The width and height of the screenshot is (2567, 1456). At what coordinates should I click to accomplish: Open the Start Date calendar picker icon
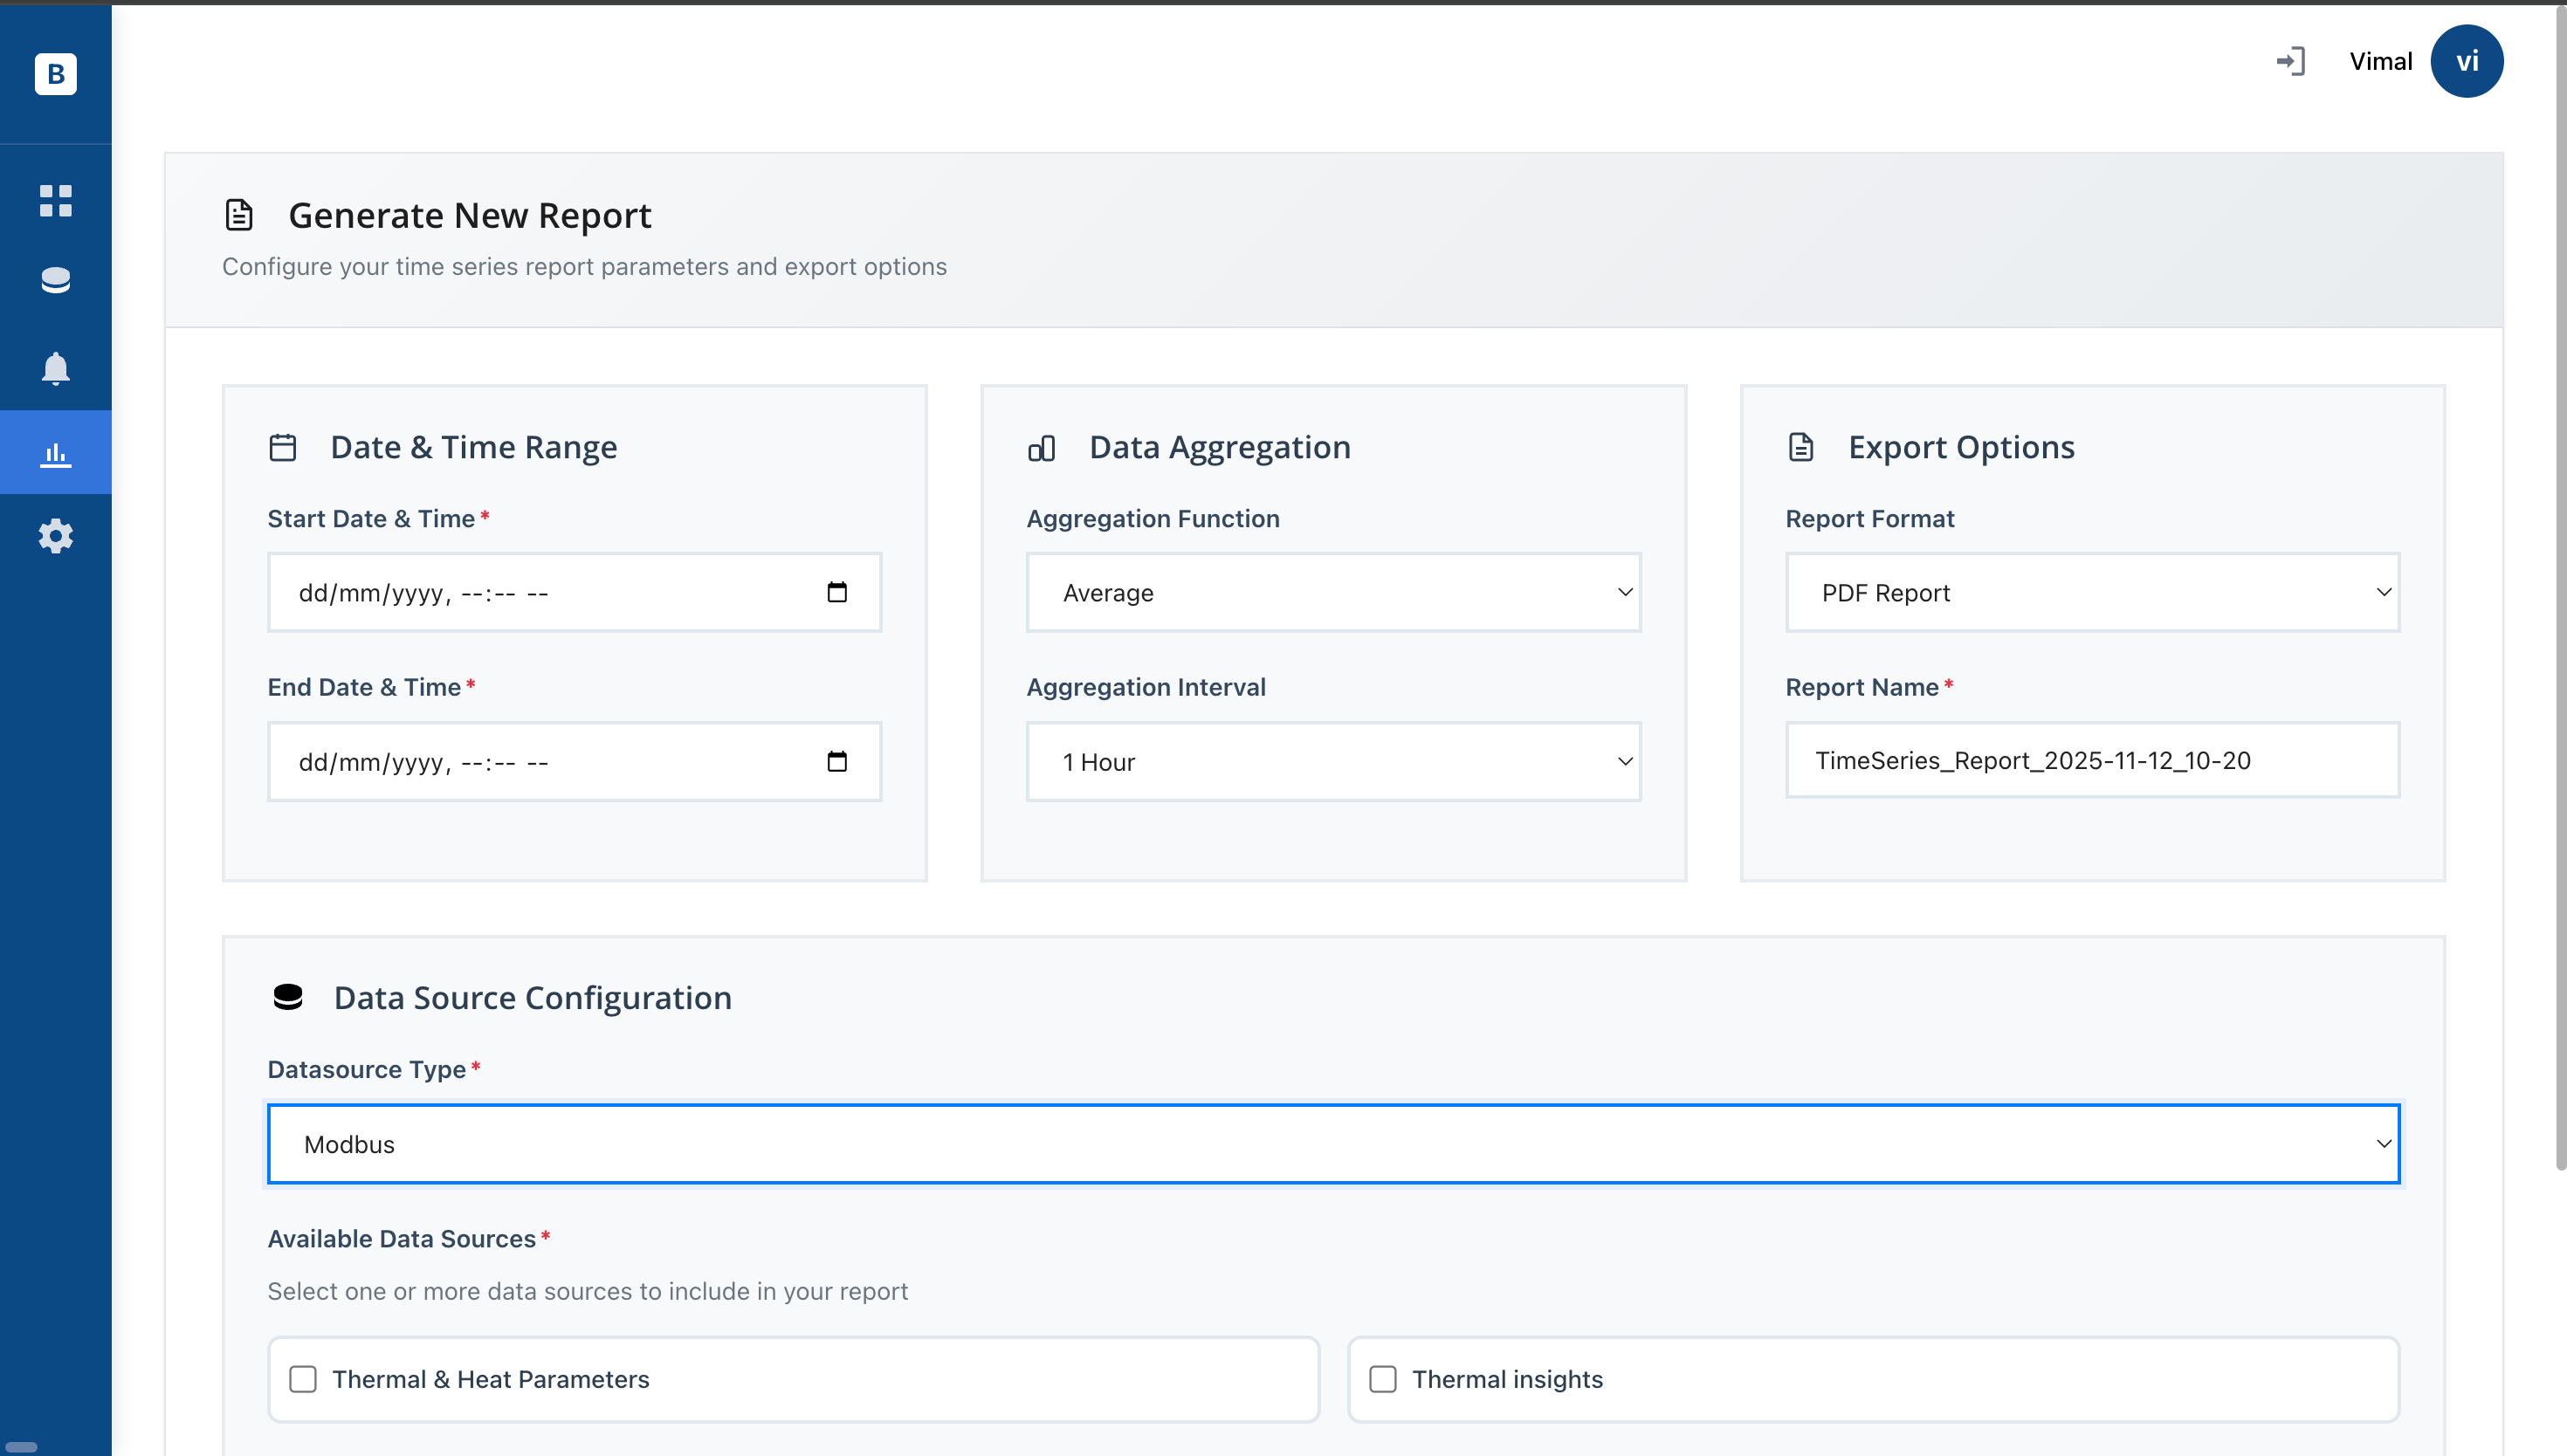tap(837, 591)
